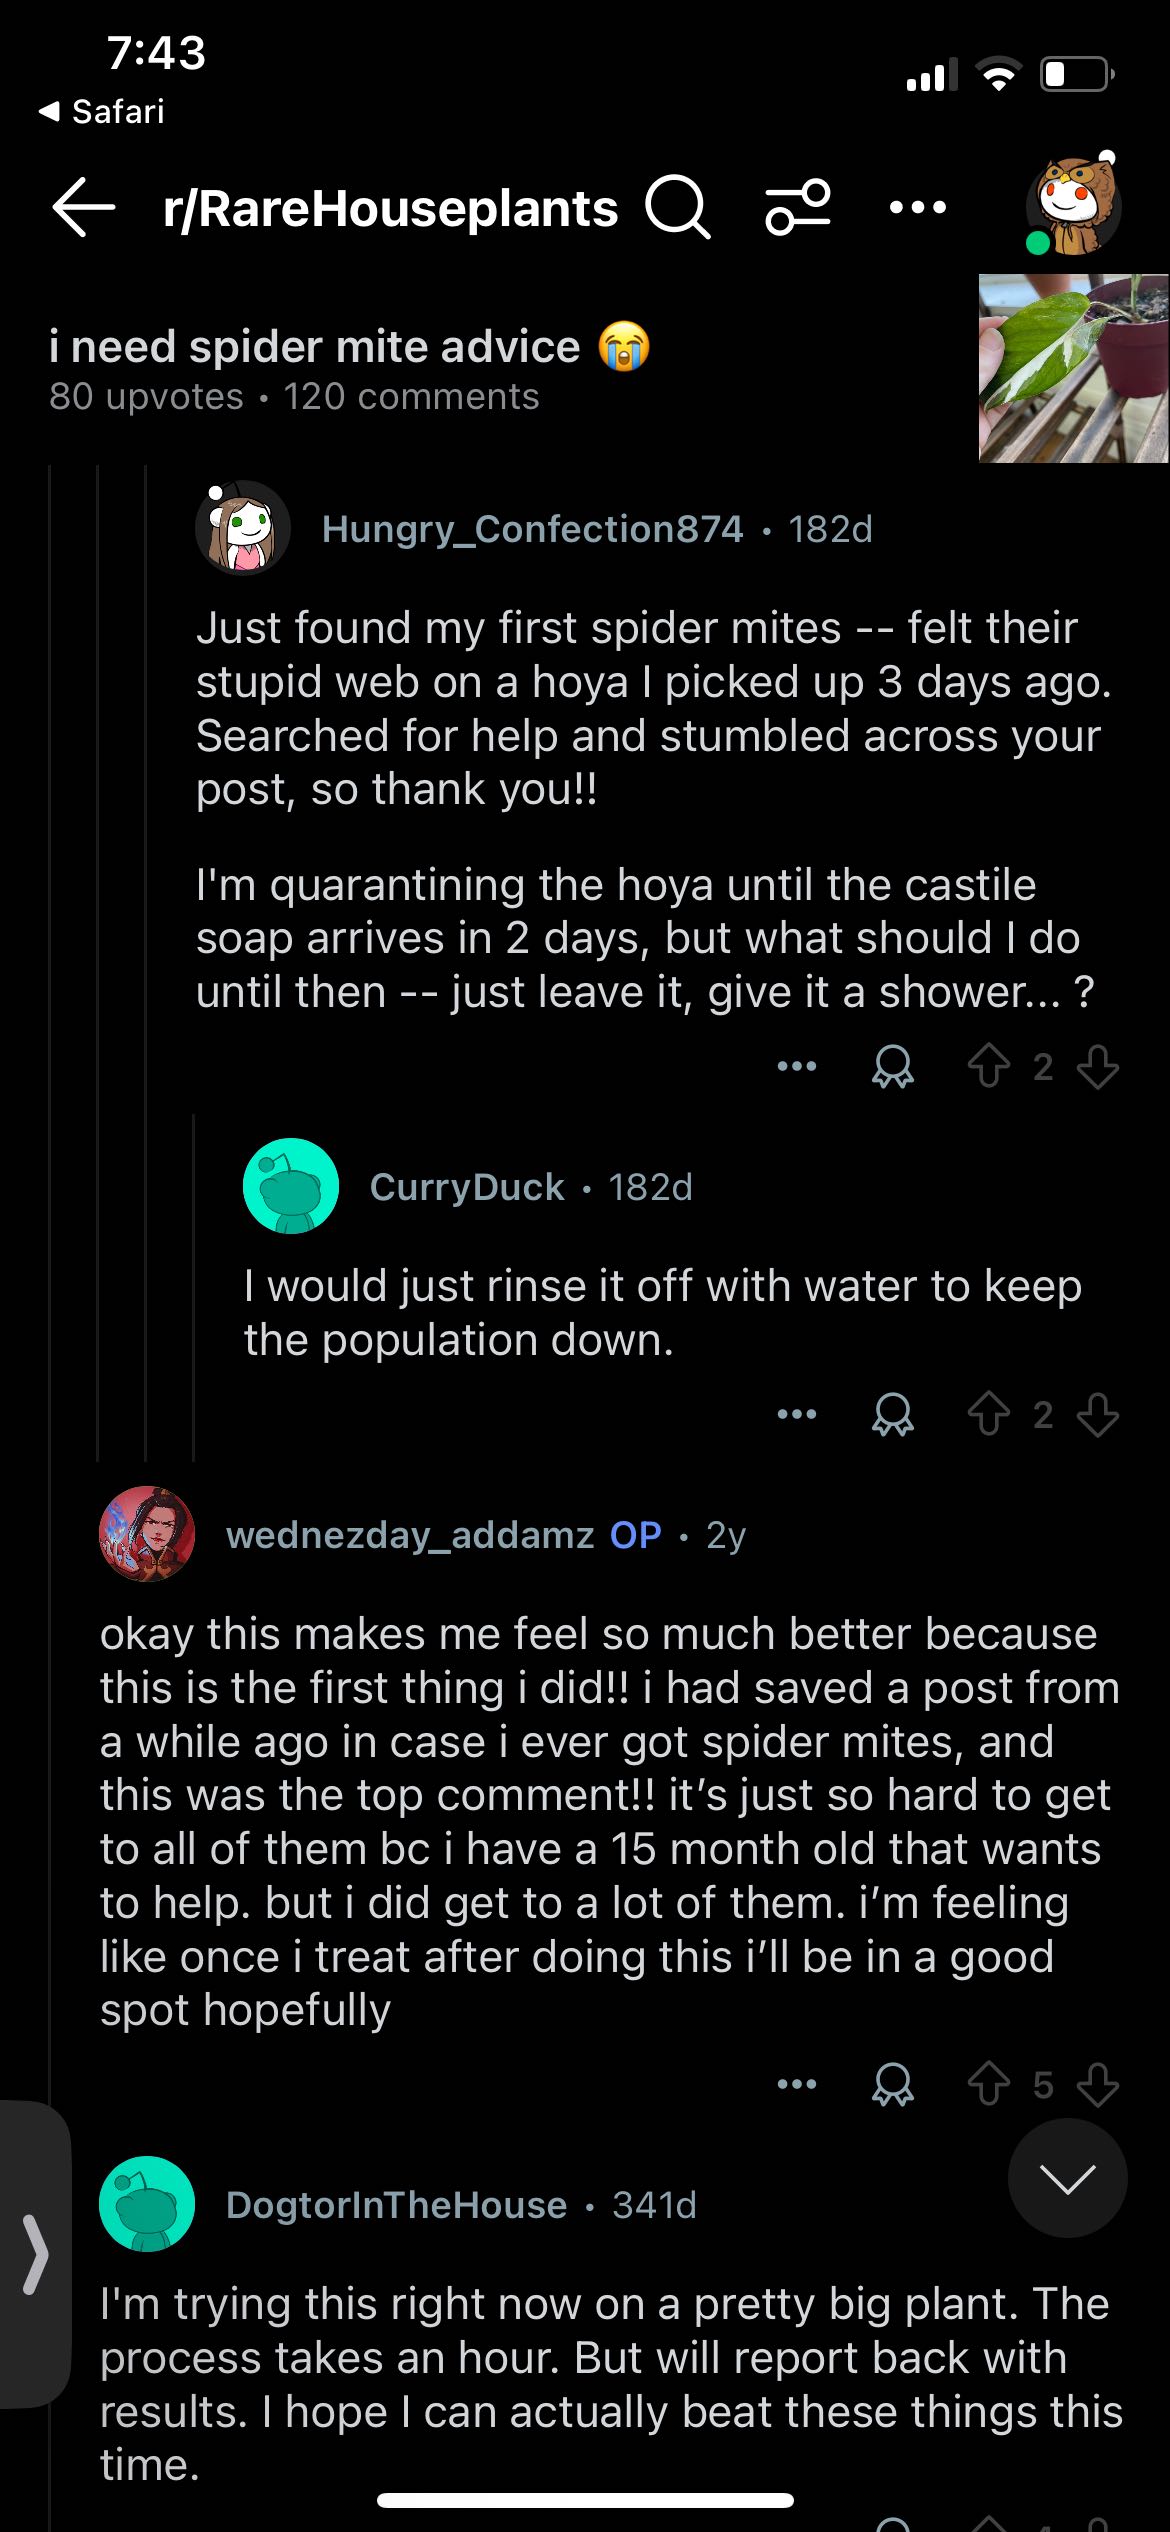Screen dimensions: 1170x2532
Task: Open CurryDuck's user profile link
Action: (x=467, y=1187)
